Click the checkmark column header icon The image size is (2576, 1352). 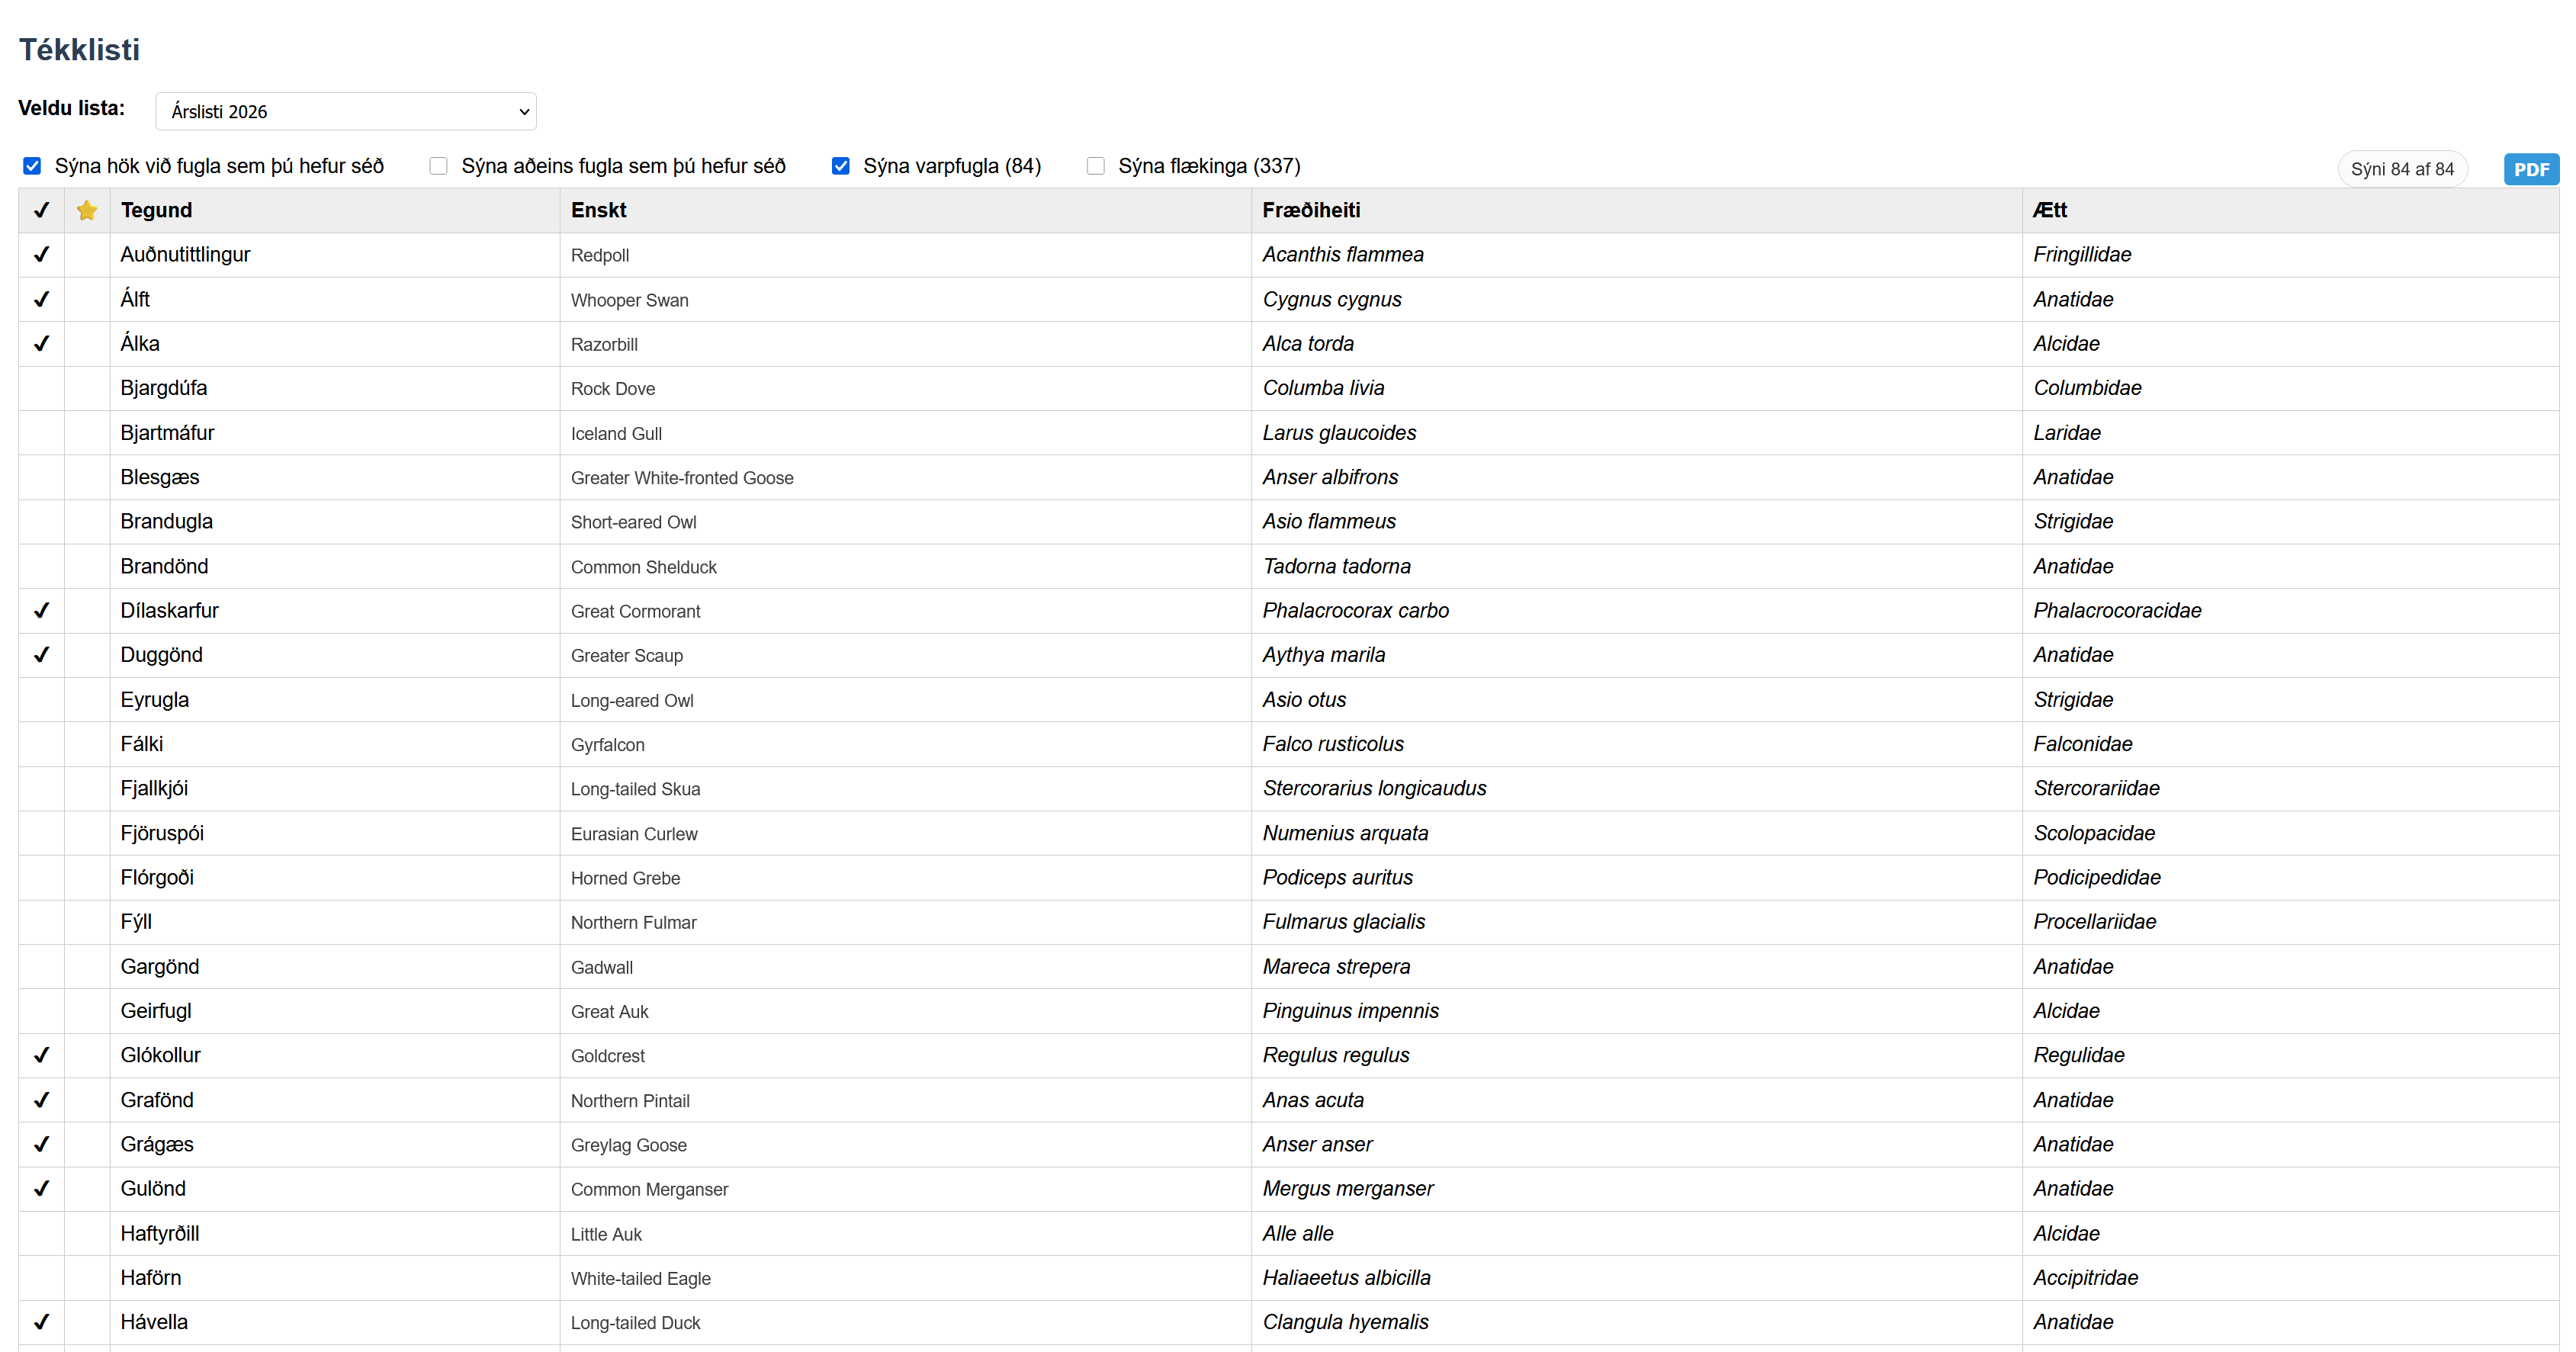[41, 210]
